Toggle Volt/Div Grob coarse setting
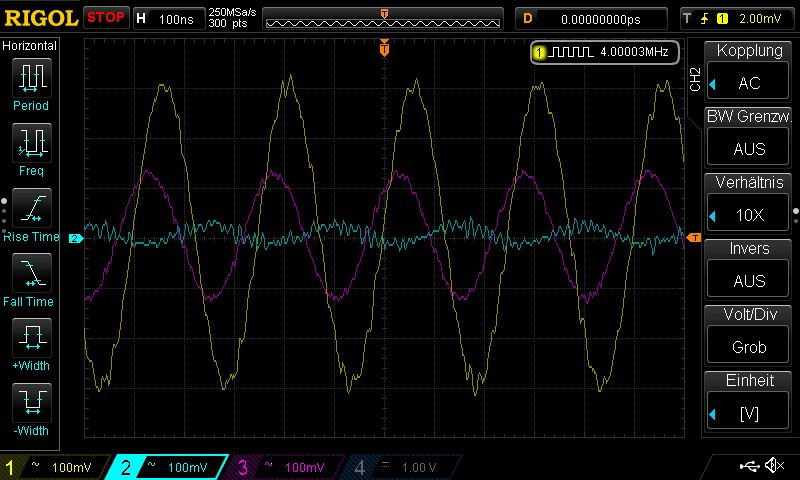Screen dimensions: 800x480 (x=749, y=347)
